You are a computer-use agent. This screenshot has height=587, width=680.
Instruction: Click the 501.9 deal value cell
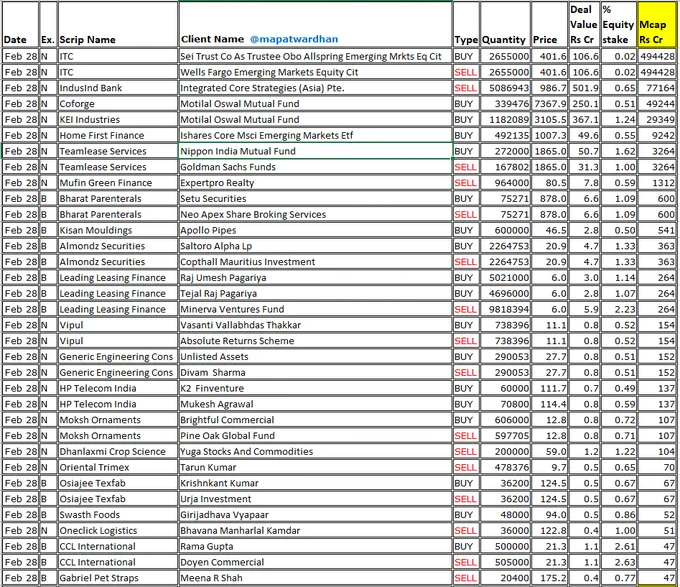tap(584, 88)
